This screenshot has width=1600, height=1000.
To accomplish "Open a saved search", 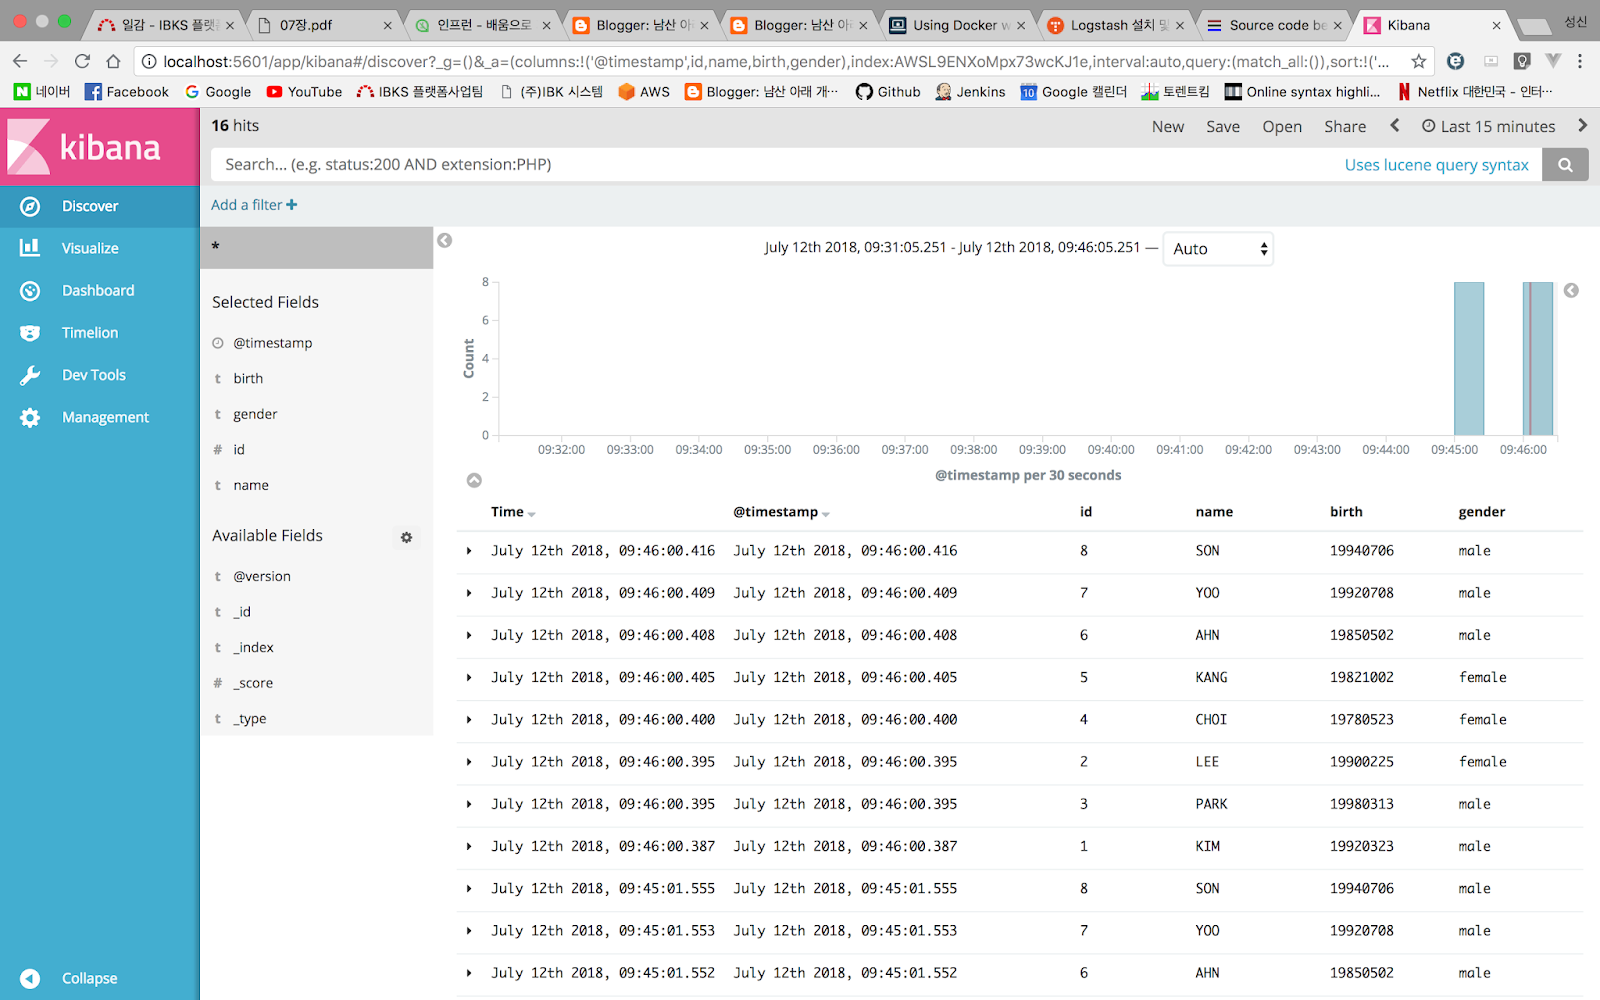I will point(1281,126).
